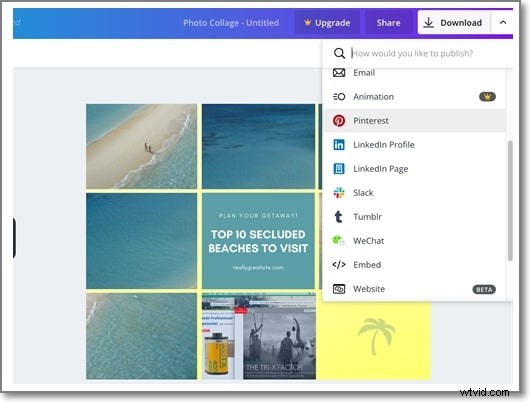Image resolution: width=530 pixels, height=402 pixels.
Task: Select the Tri-X Factor film photo
Action: [259, 337]
